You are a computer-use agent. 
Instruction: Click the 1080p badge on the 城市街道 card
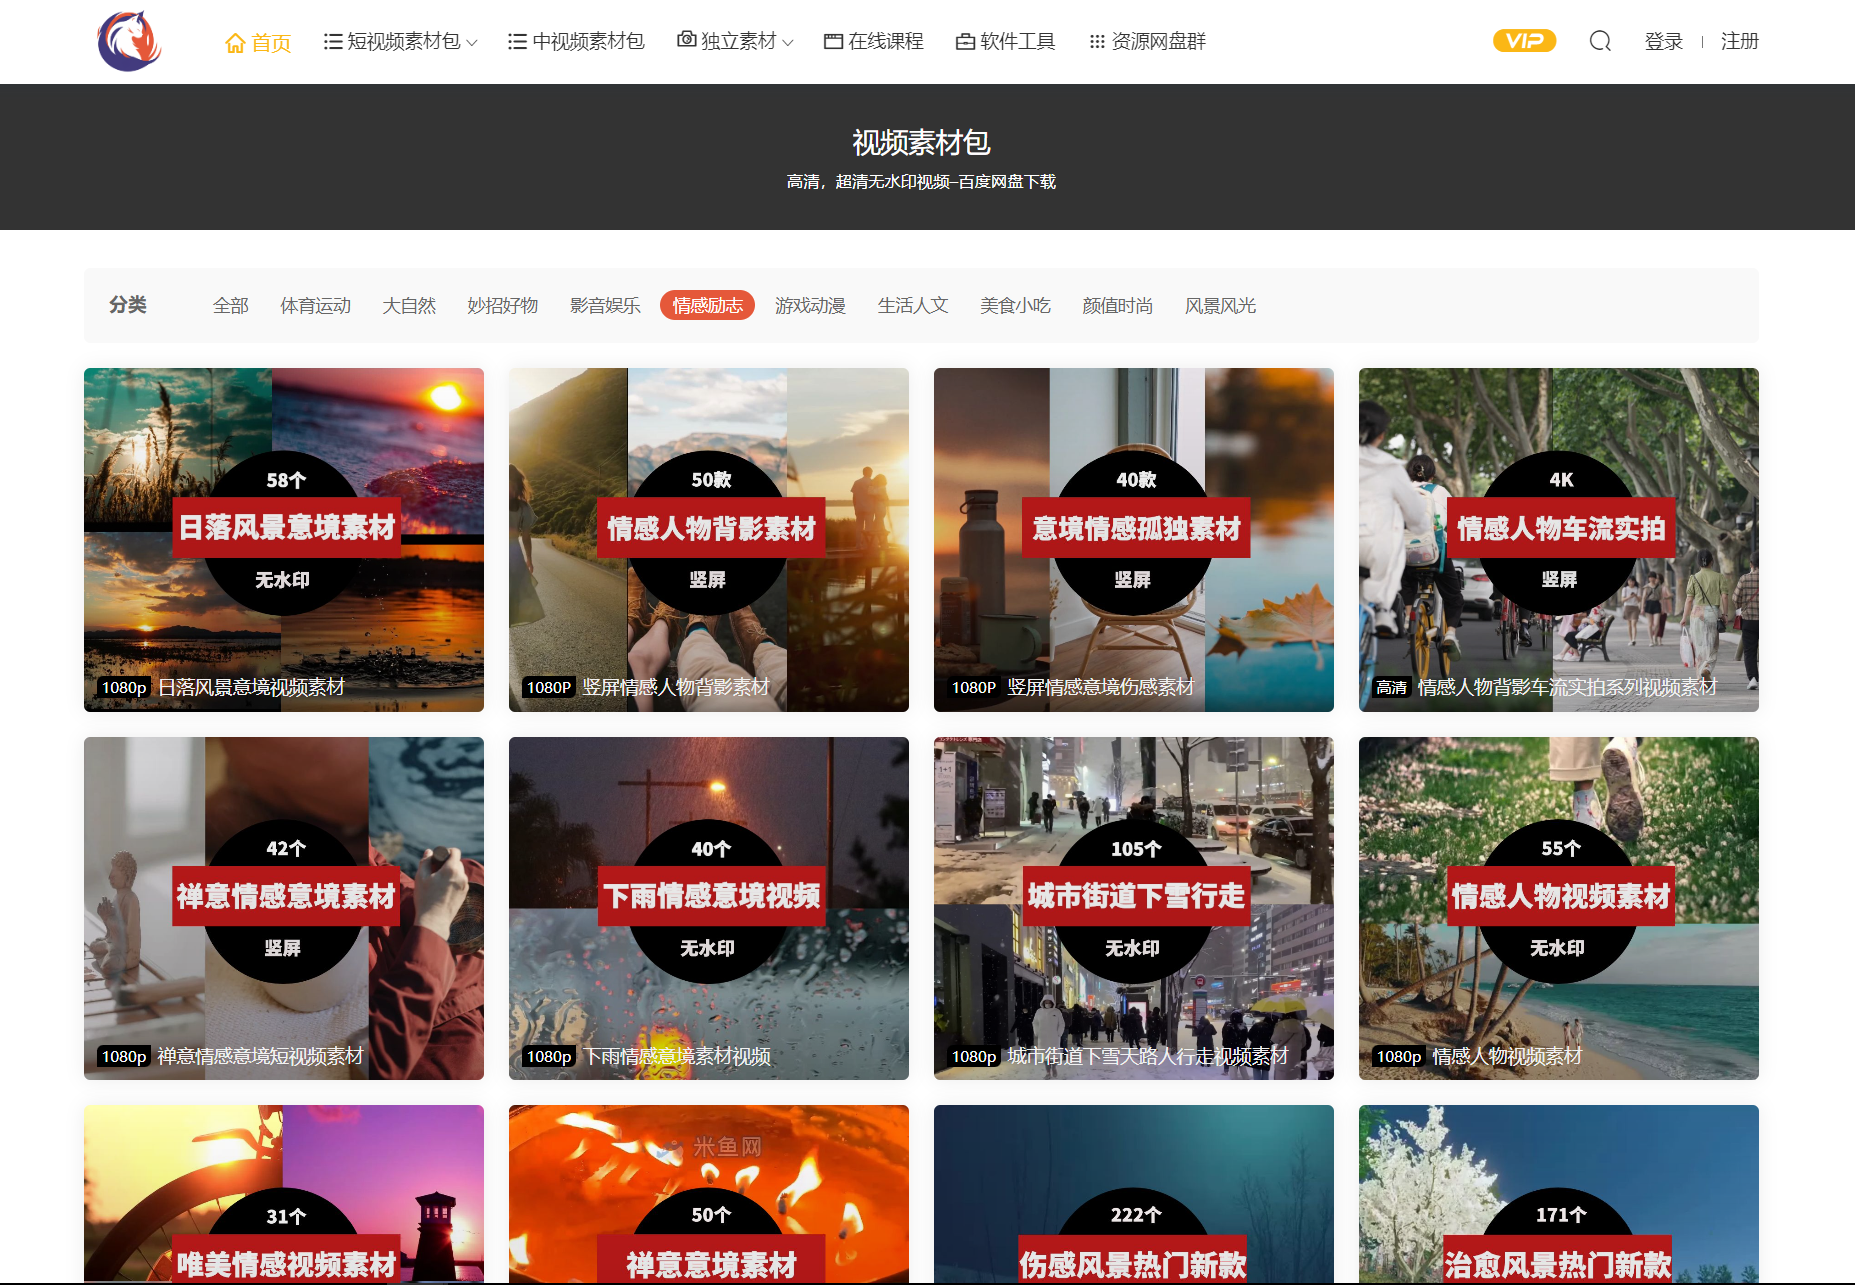tap(974, 1056)
